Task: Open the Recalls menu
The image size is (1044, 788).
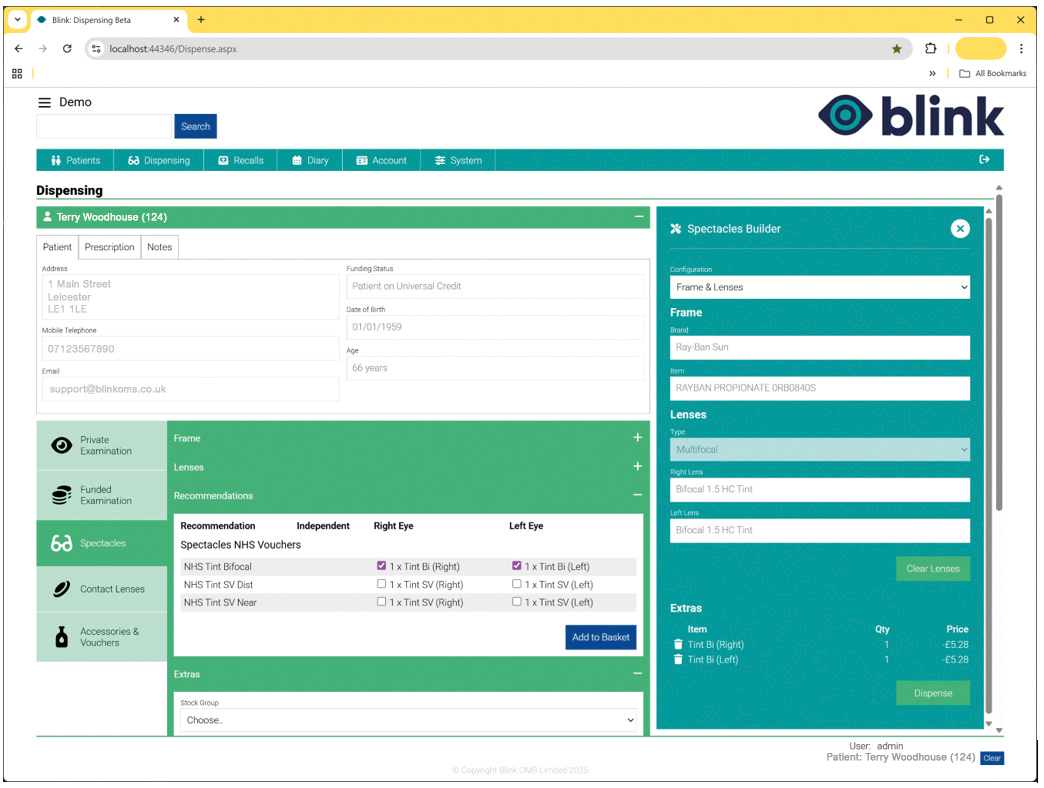Action: (240, 160)
